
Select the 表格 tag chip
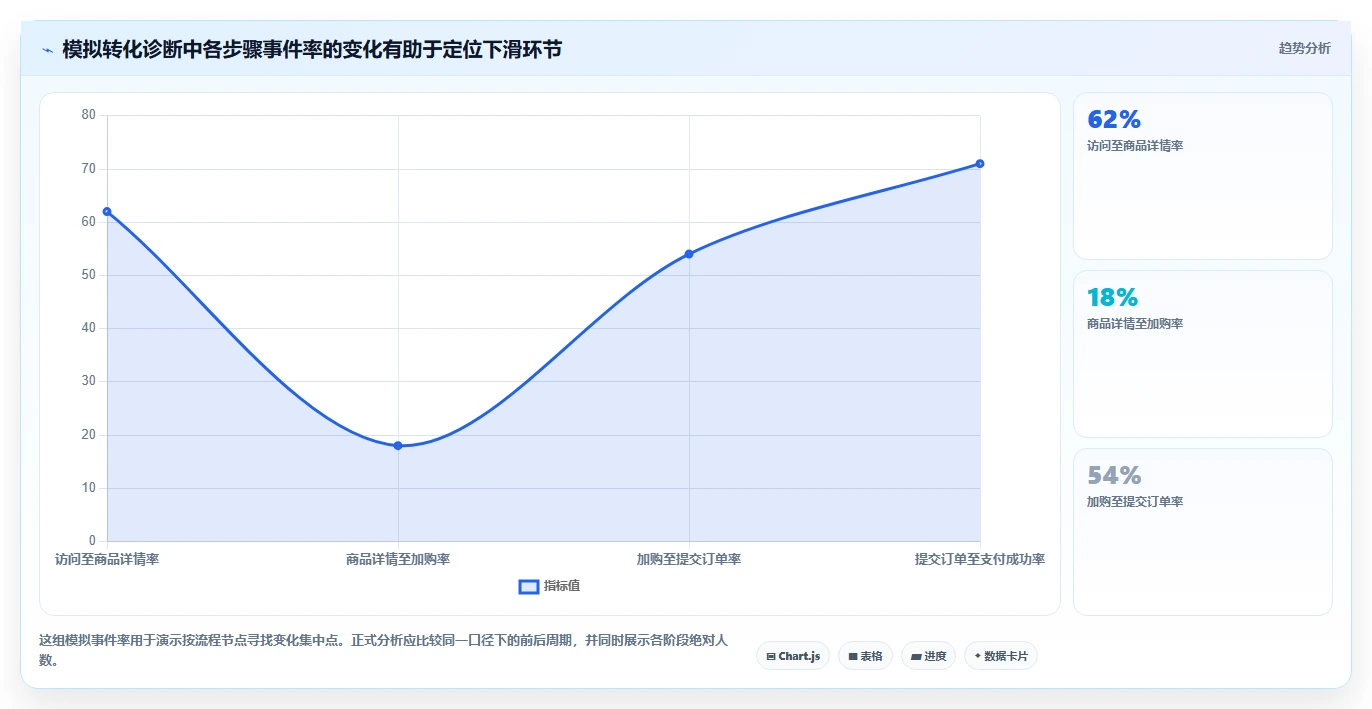865,656
